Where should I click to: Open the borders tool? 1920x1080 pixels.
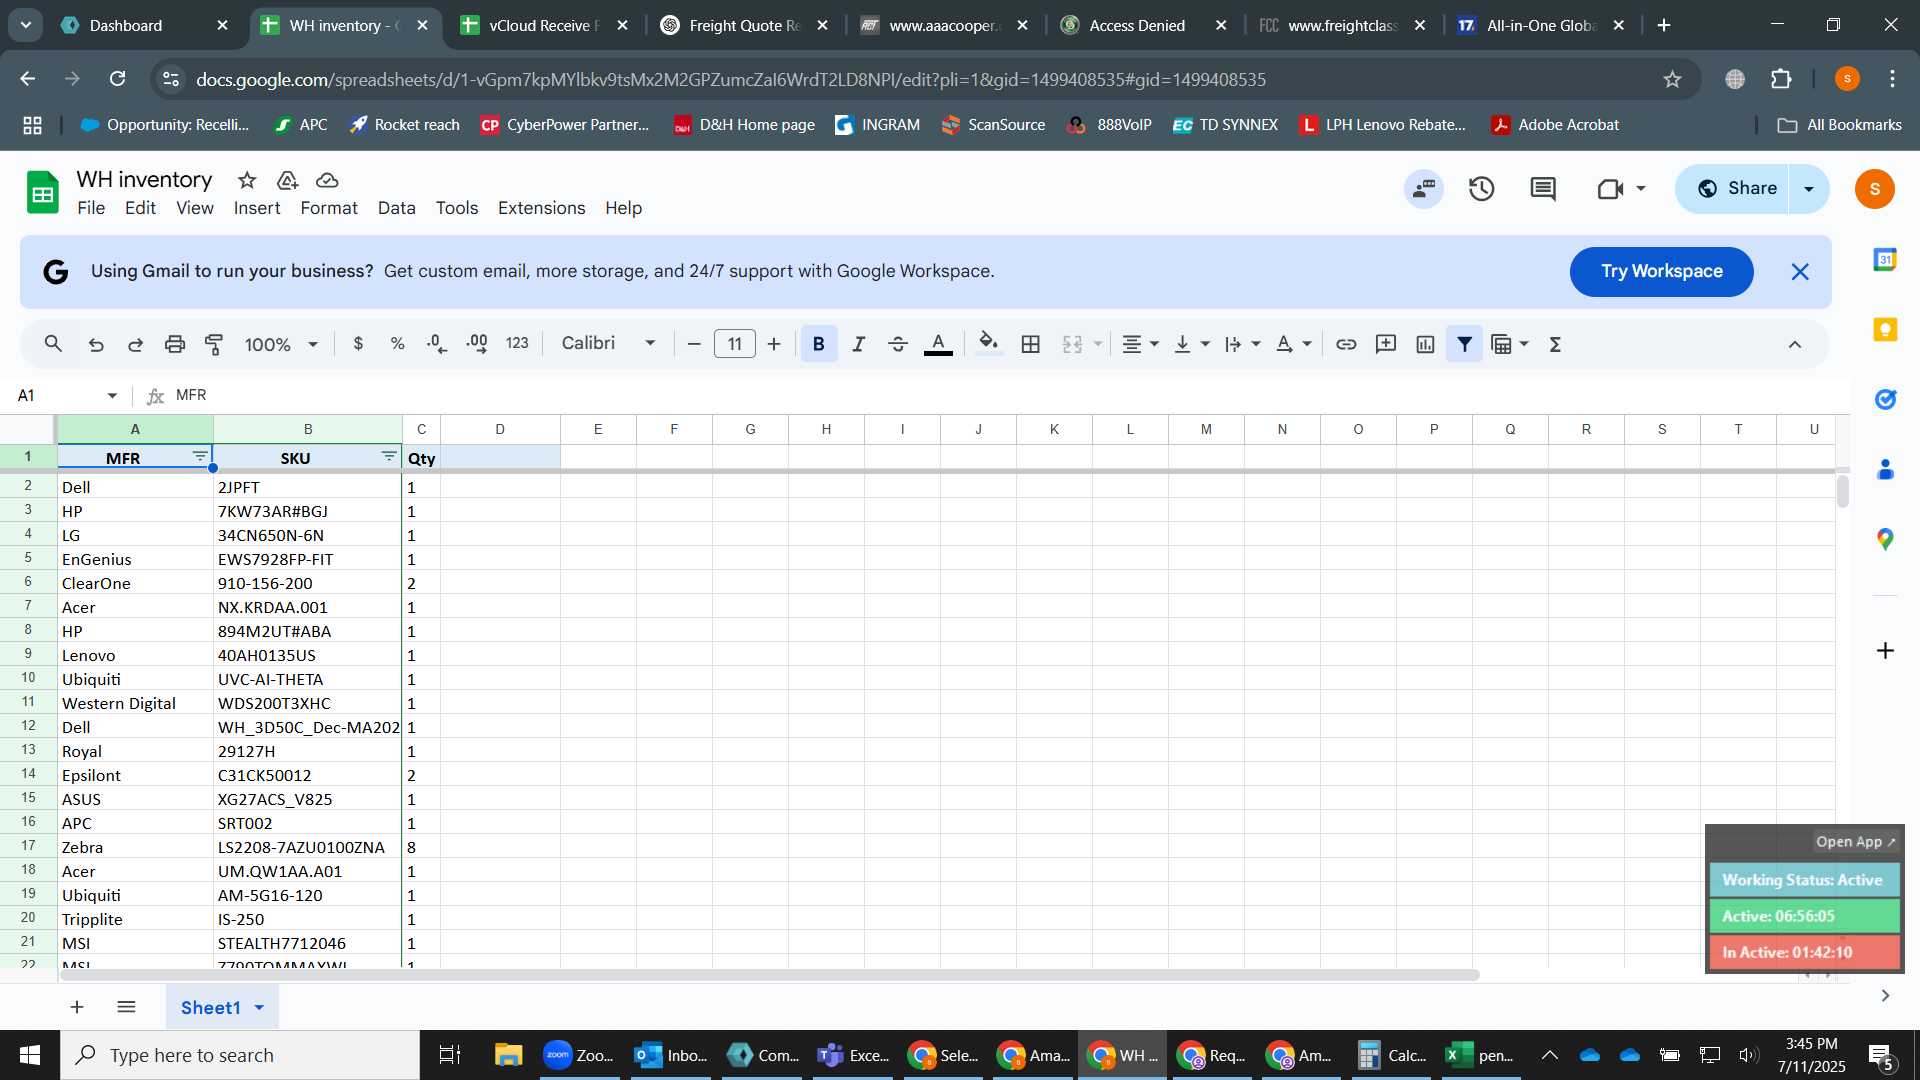click(1031, 344)
